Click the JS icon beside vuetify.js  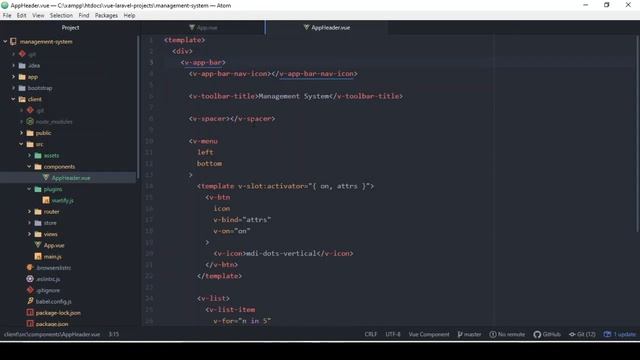click(46, 200)
